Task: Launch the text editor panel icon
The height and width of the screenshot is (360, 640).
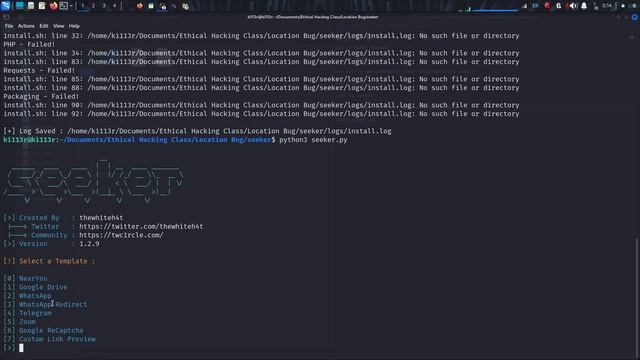Action: pos(42,6)
